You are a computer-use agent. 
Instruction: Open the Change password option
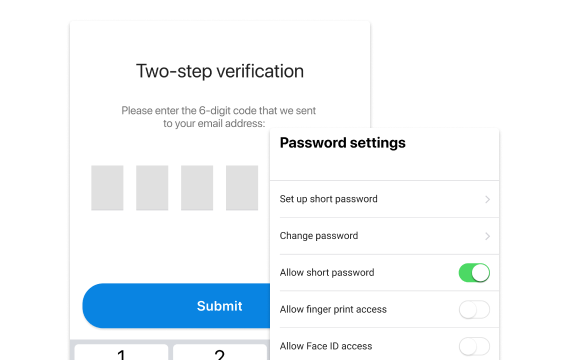click(x=385, y=236)
